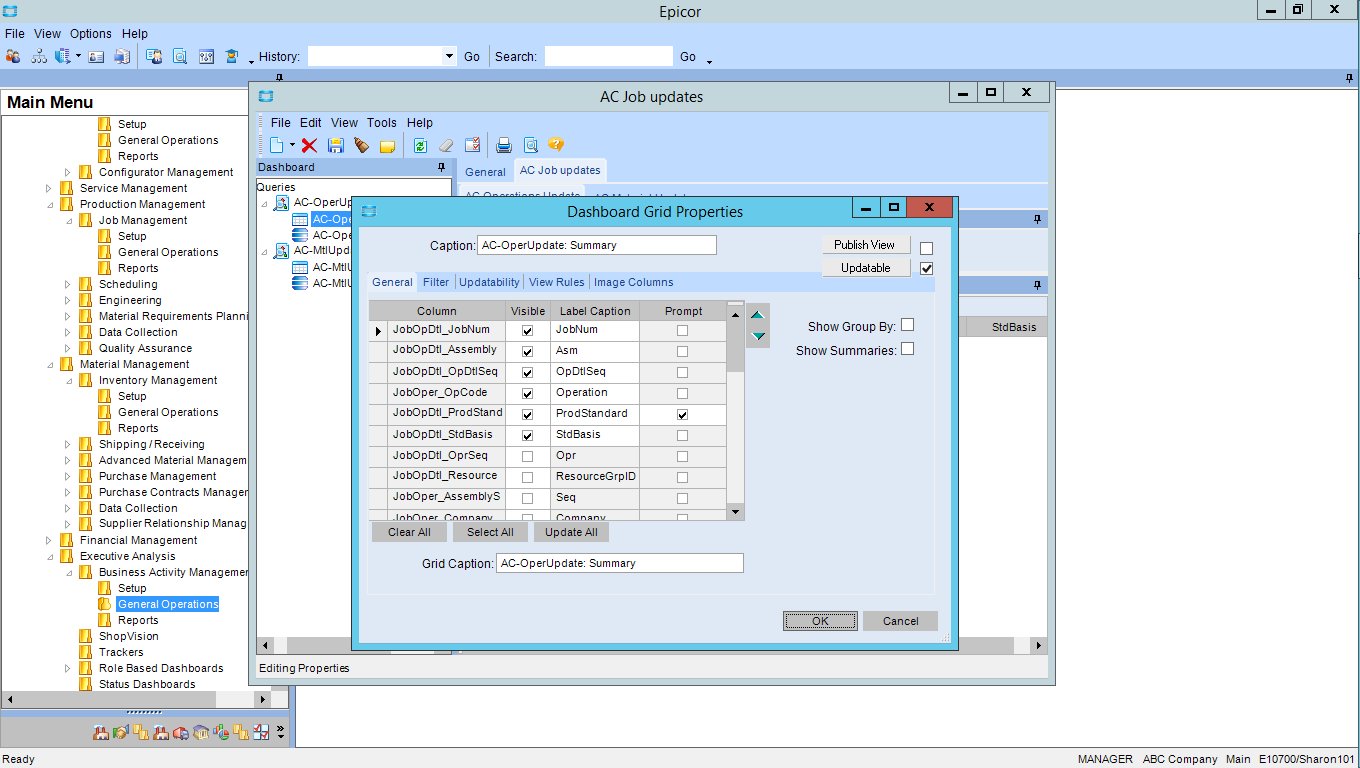Uncheck the Updatable checkbox
Viewport: 1360px width, 768px height.
[926, 268]
